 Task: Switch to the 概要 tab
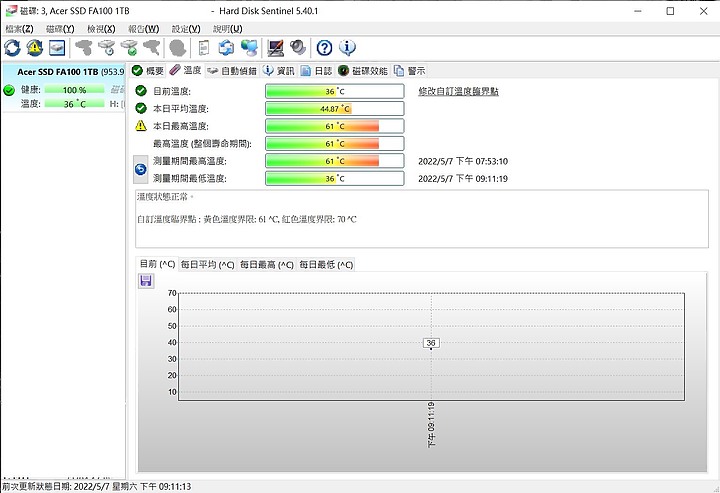tap(148, 71)
